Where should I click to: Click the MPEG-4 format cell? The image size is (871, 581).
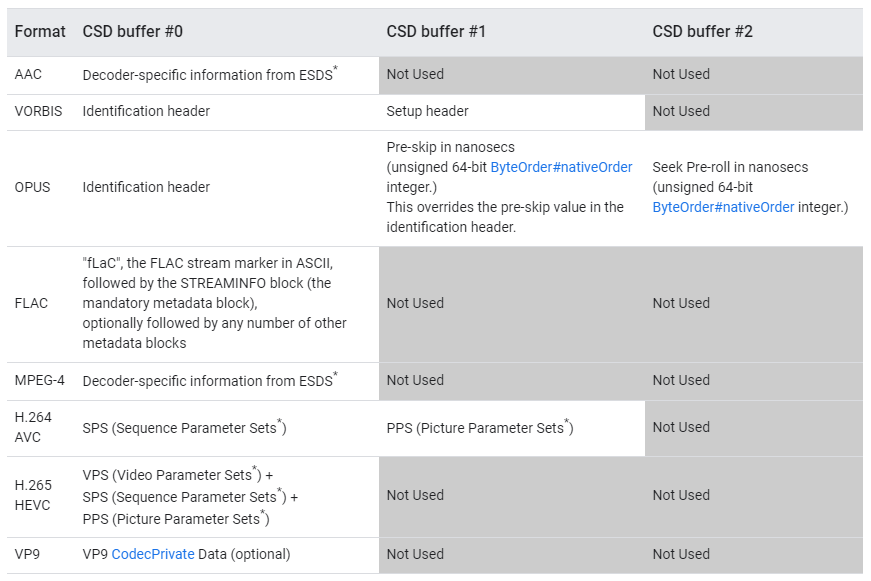(x=40, y=380)
